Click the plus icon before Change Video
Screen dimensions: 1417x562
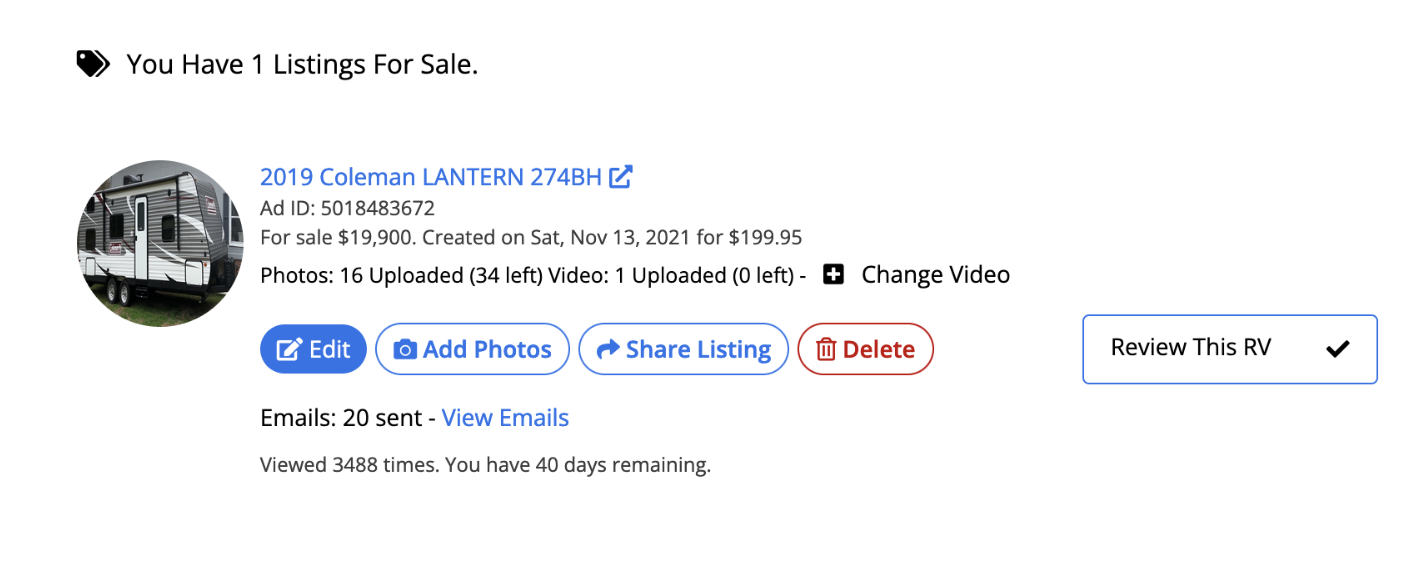[834, 274]
